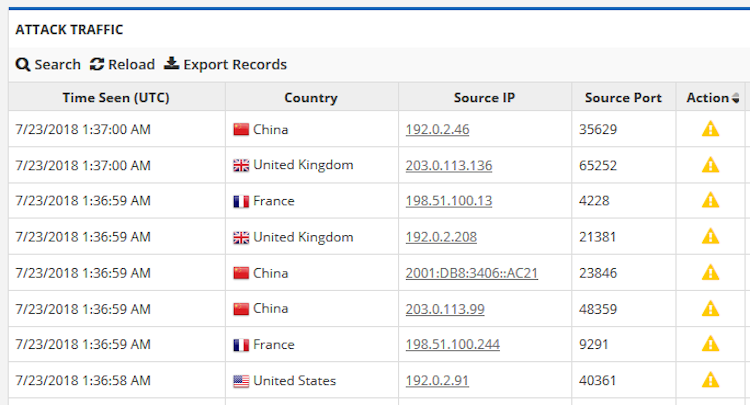Click the Source IP column header
The image size is (750, 405).
pos(484,98)
